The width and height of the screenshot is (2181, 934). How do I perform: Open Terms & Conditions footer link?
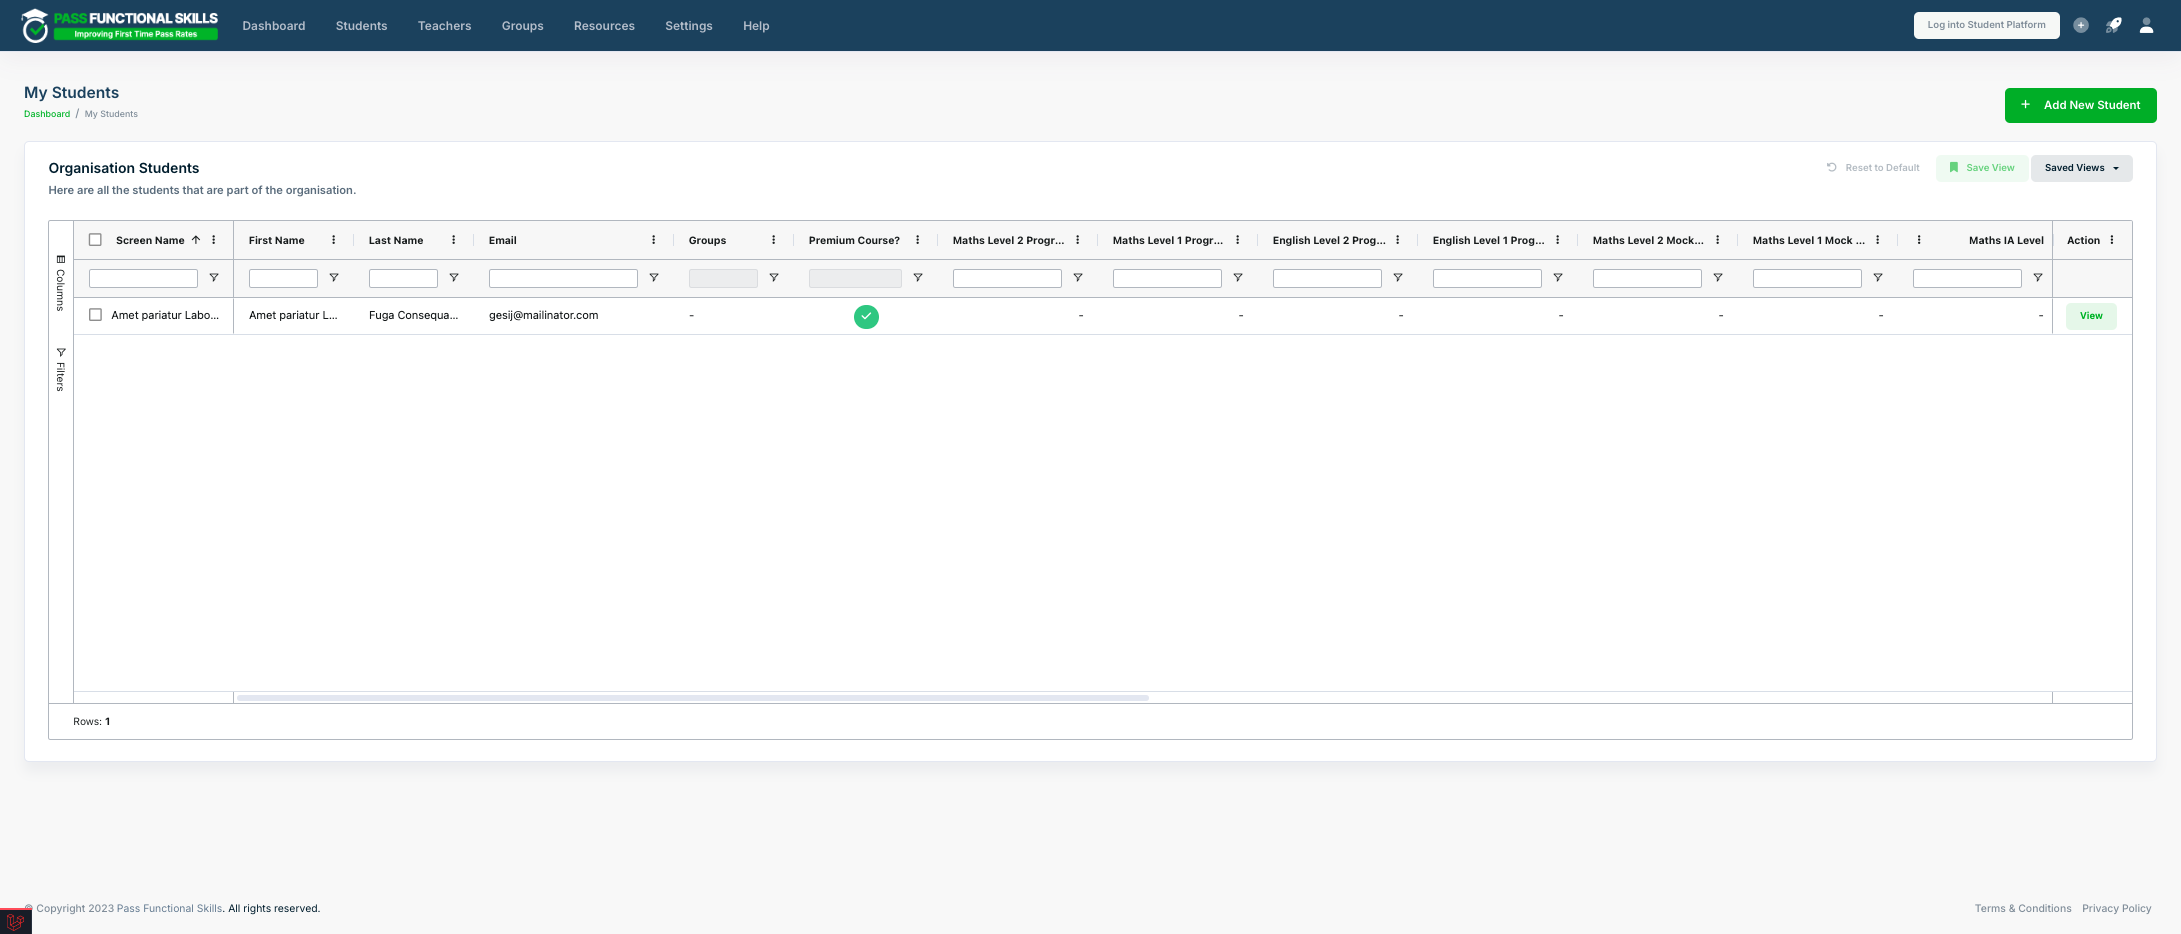click(x=2022, y=908)
